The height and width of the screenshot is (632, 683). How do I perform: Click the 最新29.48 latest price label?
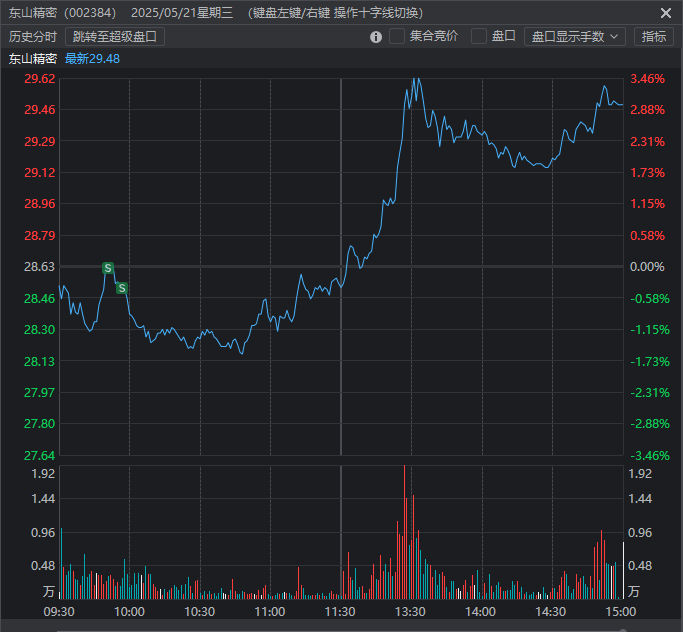92,59
